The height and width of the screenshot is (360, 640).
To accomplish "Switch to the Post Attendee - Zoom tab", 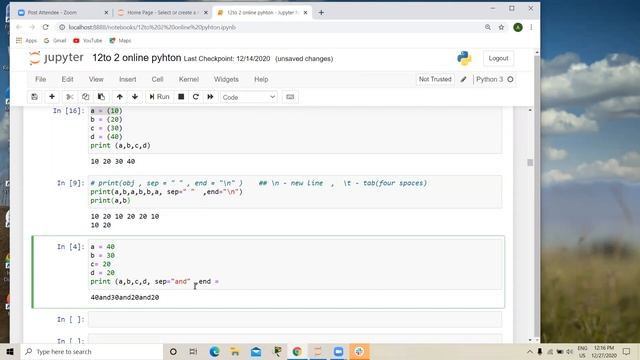I will pyautogui.click(x=61, y=13).
